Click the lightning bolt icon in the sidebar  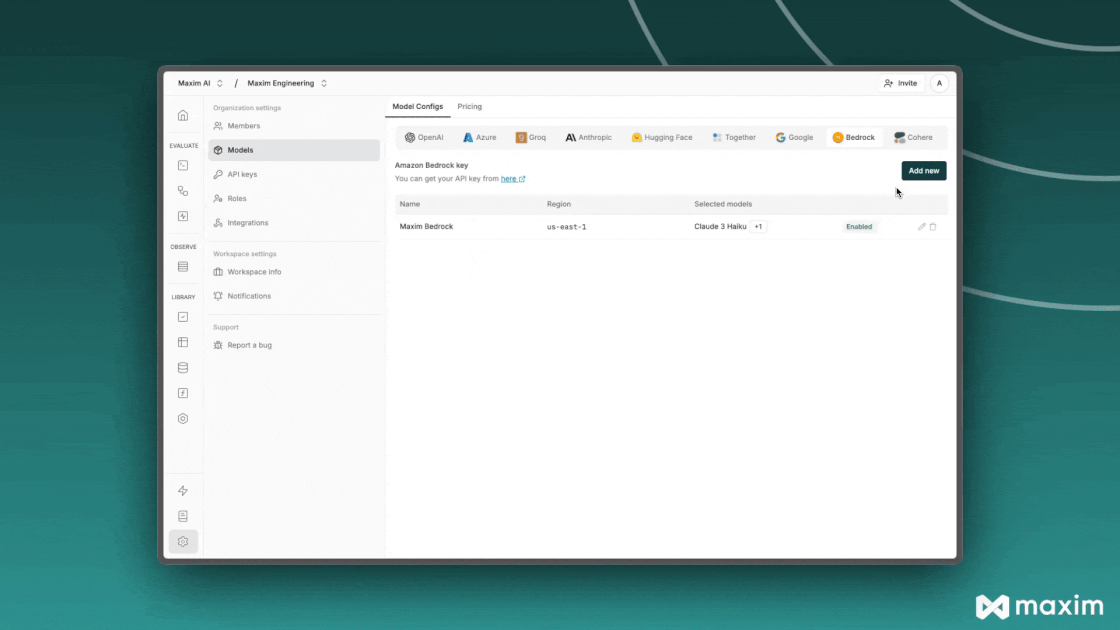[x=183, y=491]
